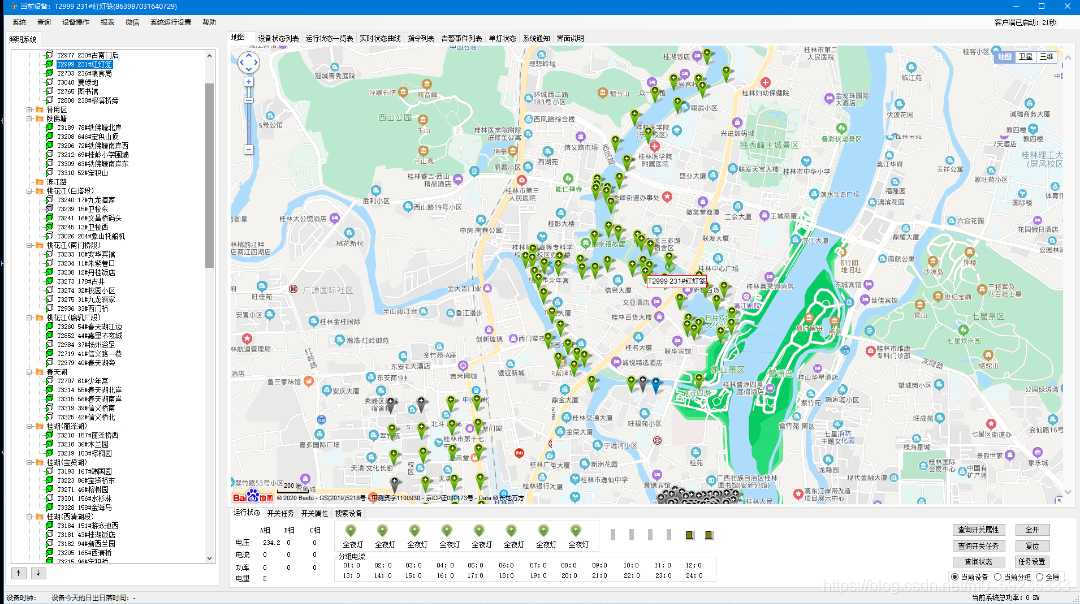The width and height of the screenshot is (1080, 604).
Task: Click the blue lamp marker on the map
Action: coord(656,383)
